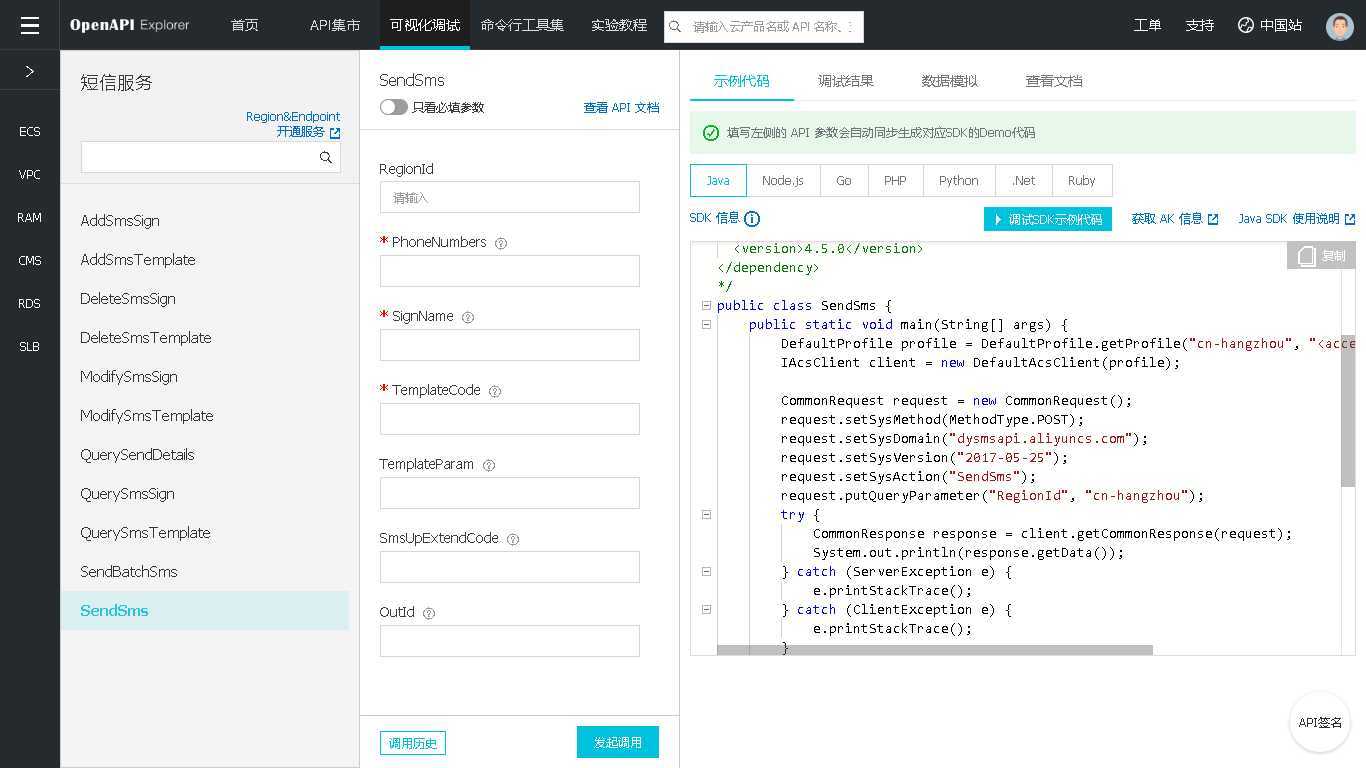Select the .Net language tab

pos(1023,181)
